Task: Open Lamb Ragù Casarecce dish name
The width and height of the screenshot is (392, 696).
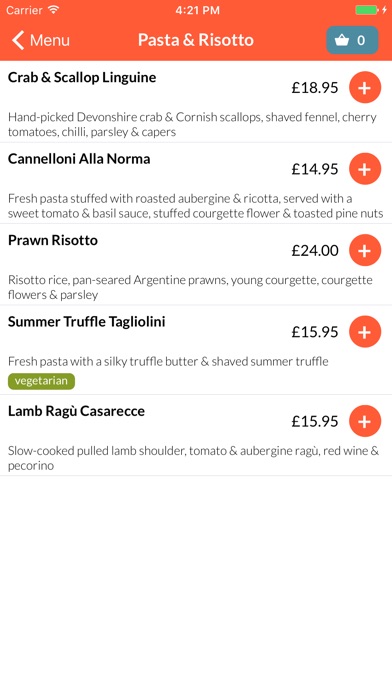Action: coord(76,411)
